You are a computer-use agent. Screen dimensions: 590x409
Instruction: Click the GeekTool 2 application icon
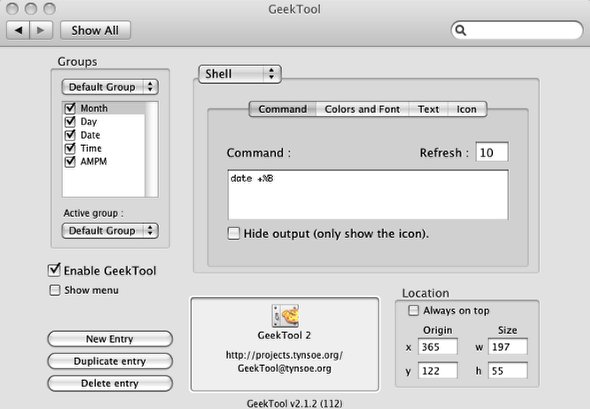coord(285,315)
